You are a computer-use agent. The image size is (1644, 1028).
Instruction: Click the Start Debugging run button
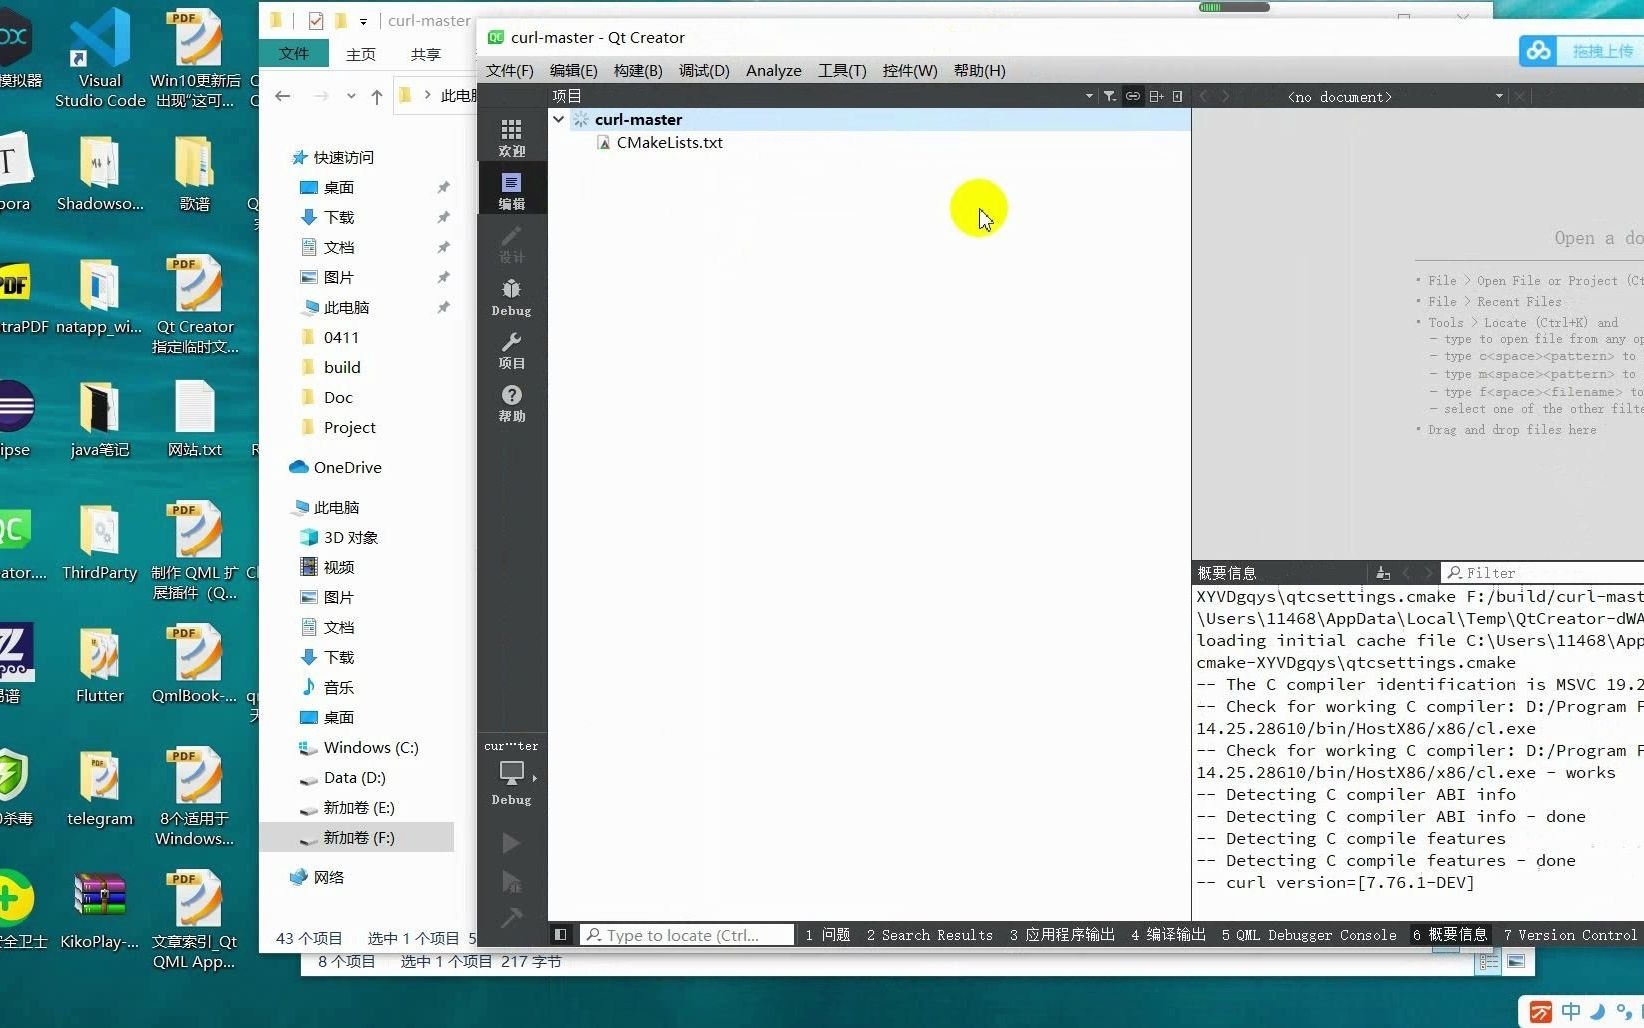coord(511,881)
